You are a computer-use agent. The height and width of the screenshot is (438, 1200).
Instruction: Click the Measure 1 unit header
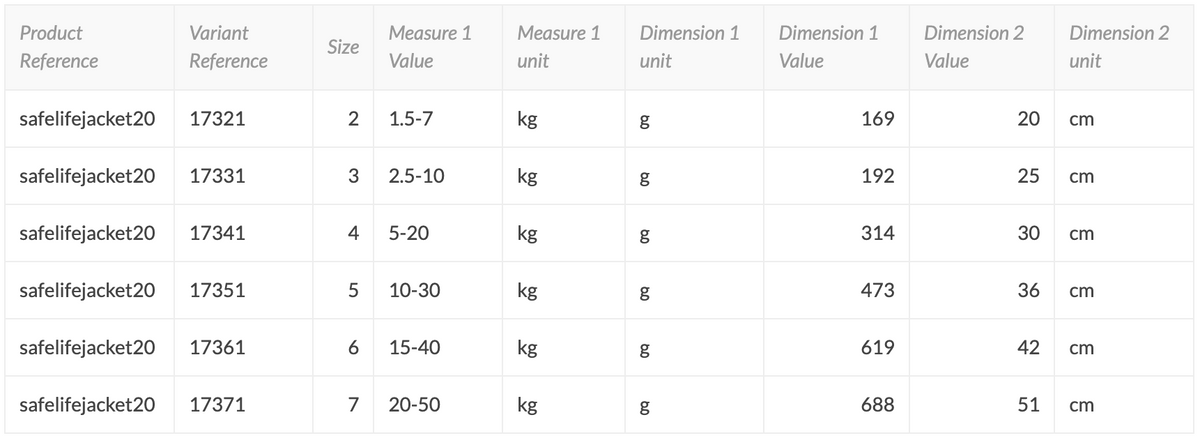(558, 47)
